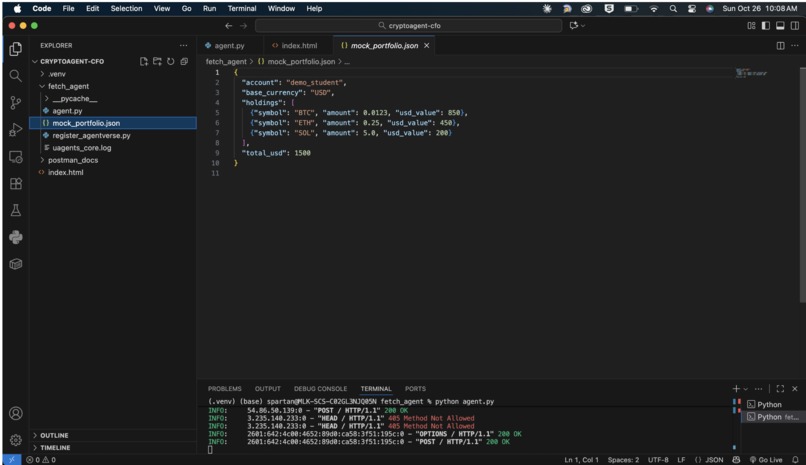The width and height of the screenshot is (806, 465).
Task: Open the Python extension view
Action: 16,237
